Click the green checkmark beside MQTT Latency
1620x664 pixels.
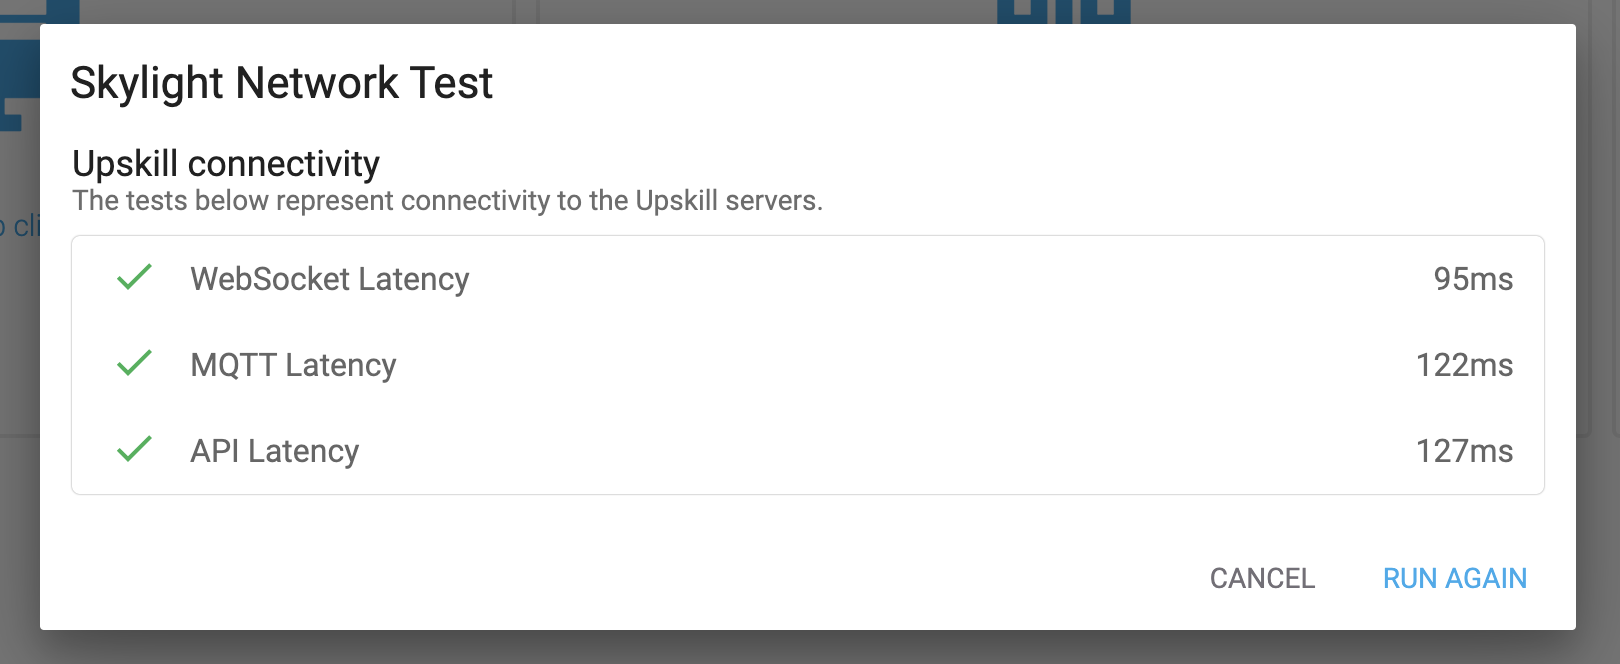134,363
